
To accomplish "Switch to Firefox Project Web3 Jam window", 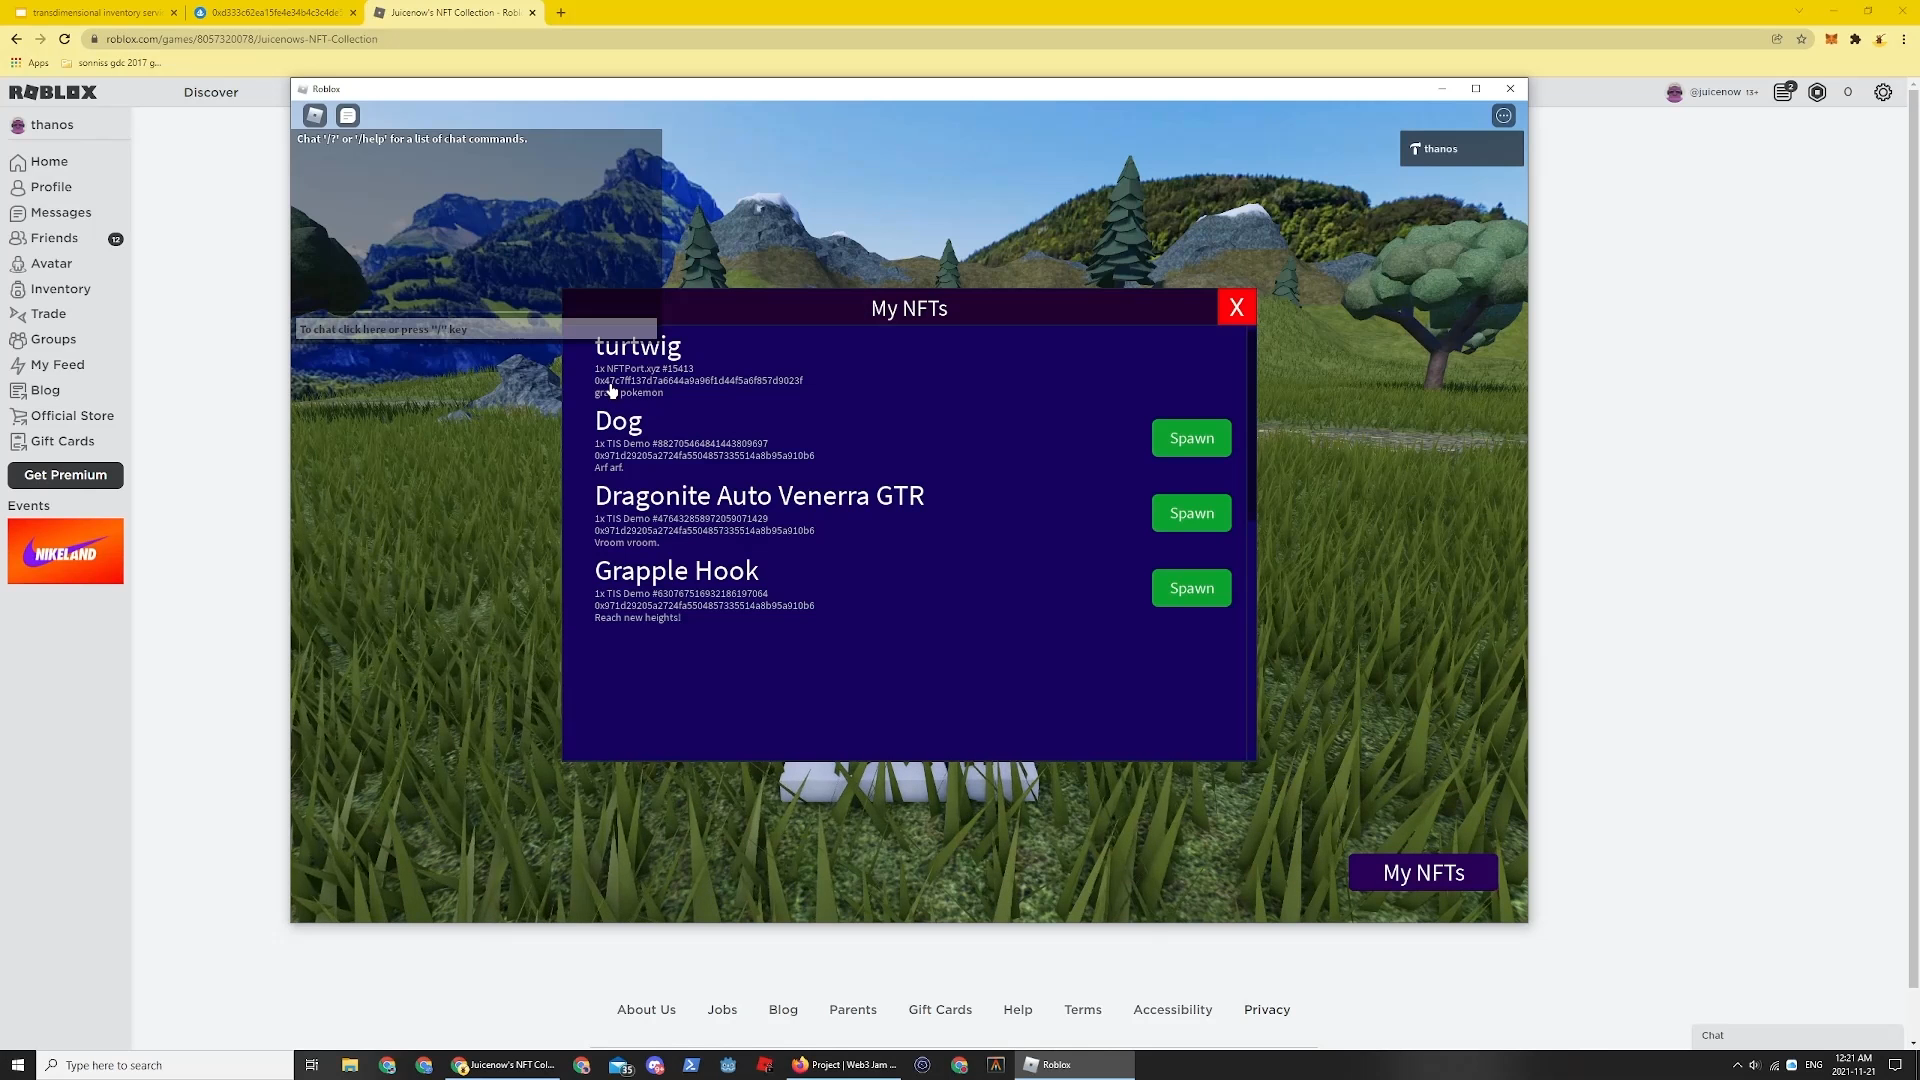I will (846, 1065).
